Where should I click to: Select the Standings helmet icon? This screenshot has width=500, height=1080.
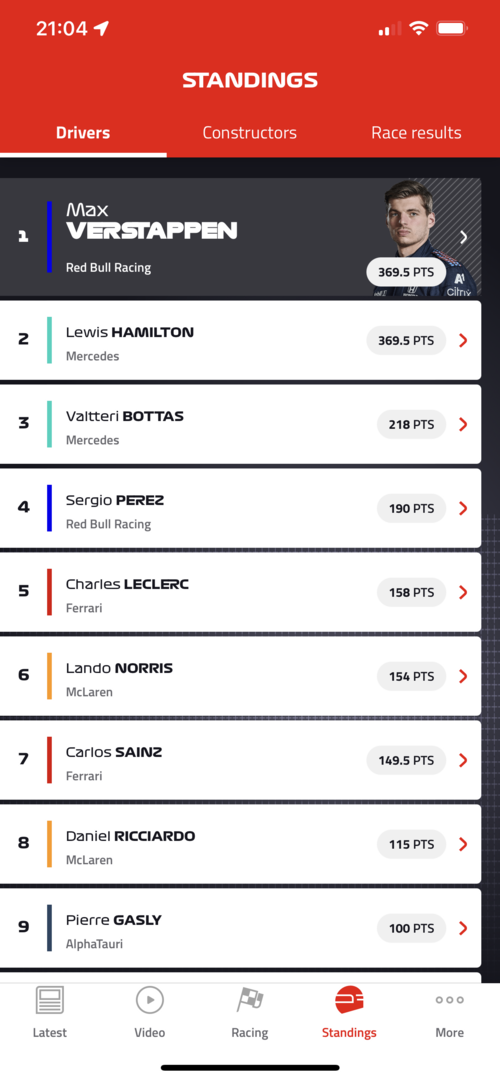click(349, 999)
